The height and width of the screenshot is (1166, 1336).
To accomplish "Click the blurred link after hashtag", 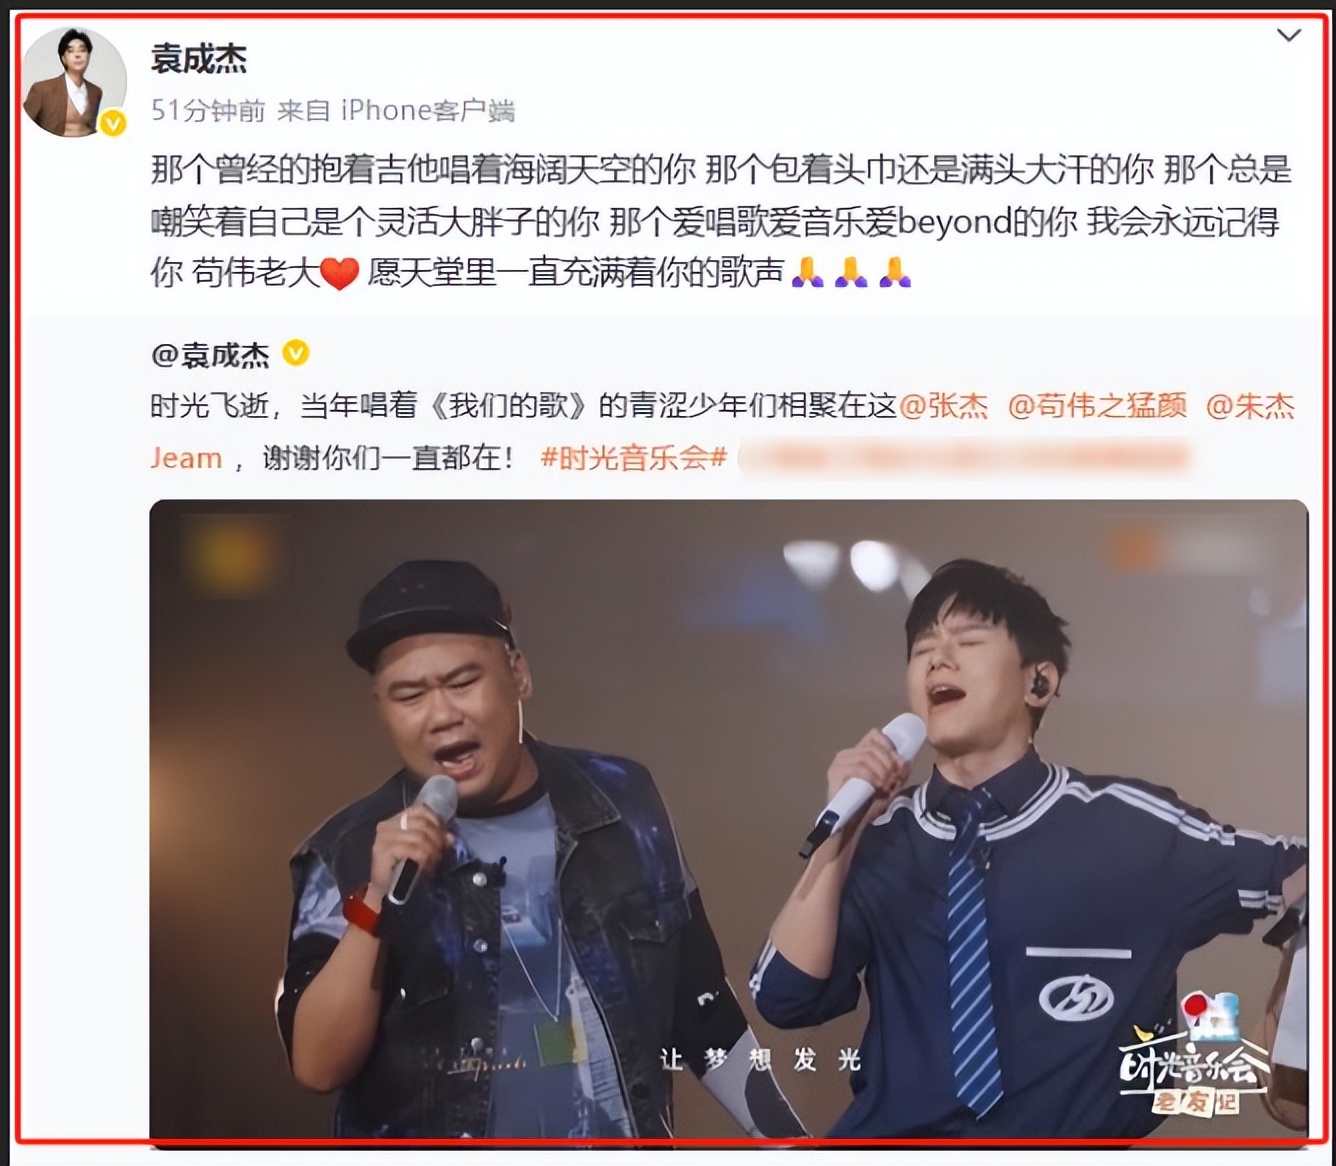I will [963, 458].
